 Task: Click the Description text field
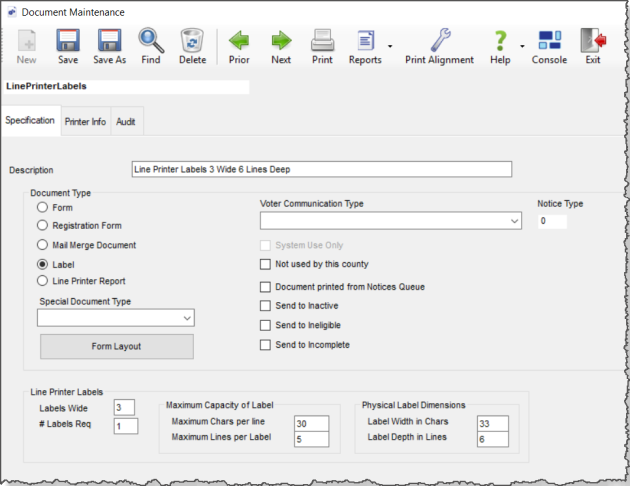321,170
